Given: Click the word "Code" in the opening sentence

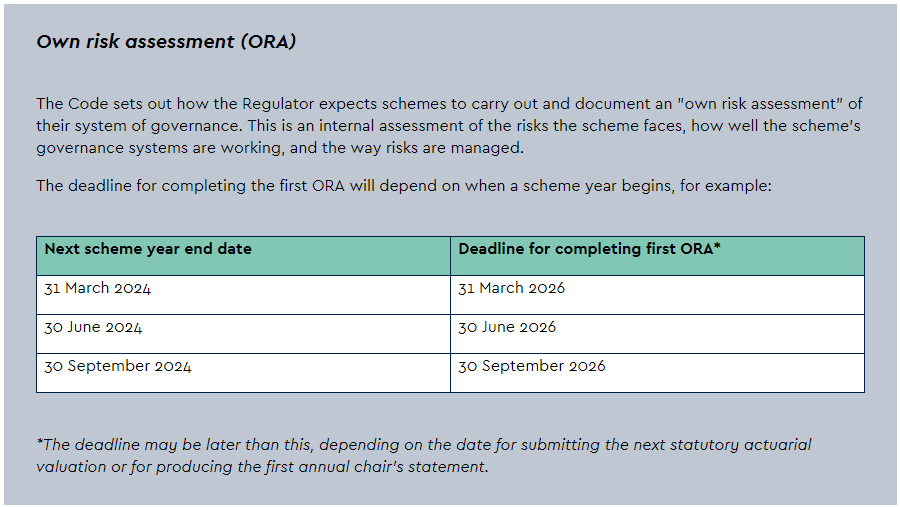Looking at the screenshot, I should tap(93, 104).
